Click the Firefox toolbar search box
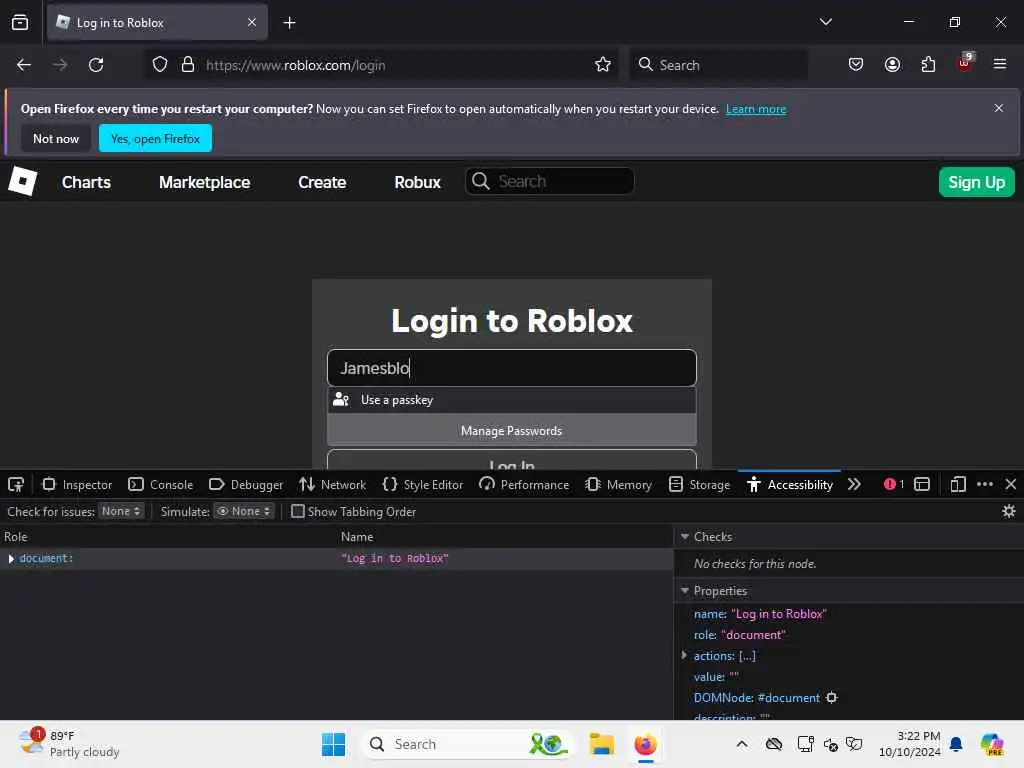Image resolution: width=1024 pixels, height=768 pixels. pos(718,65)
